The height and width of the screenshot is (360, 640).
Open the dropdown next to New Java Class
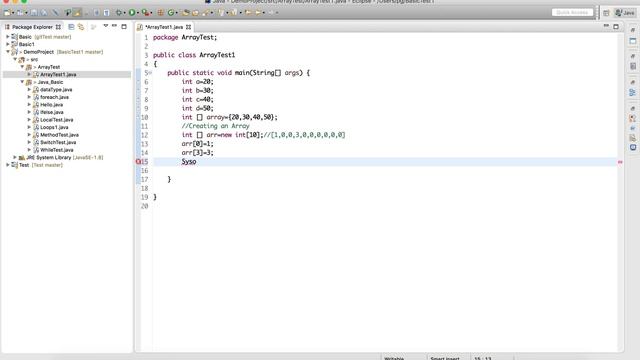coord(176,13)
